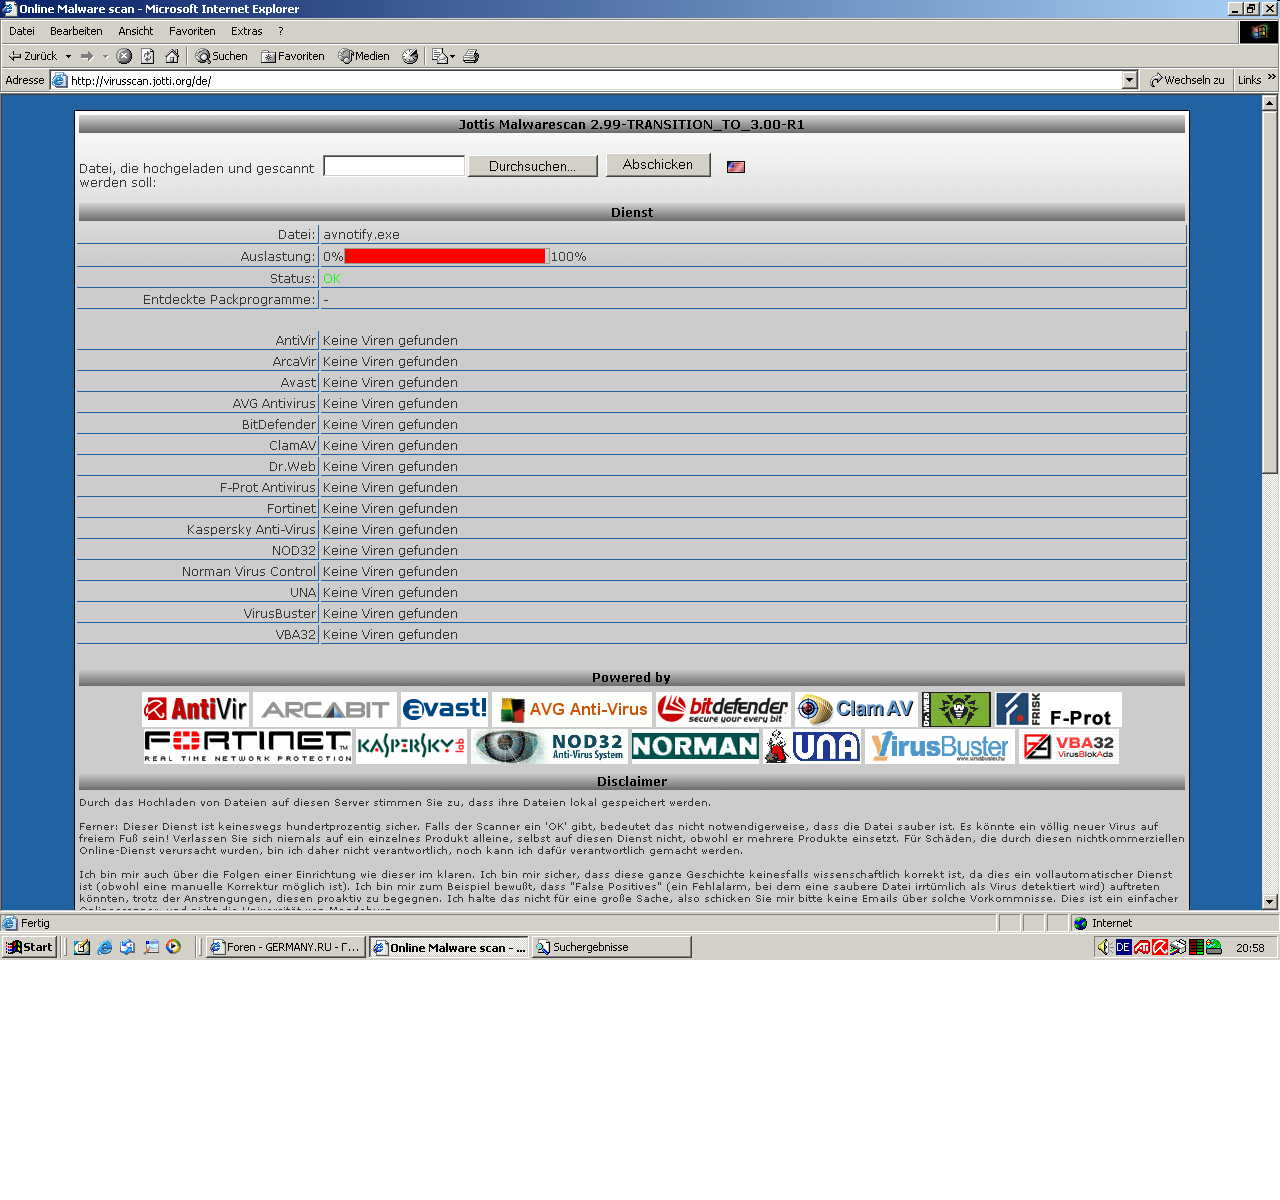Open the Favoriten toolbar pane
Viewport: 1280px width, 1200px height.
293,56
